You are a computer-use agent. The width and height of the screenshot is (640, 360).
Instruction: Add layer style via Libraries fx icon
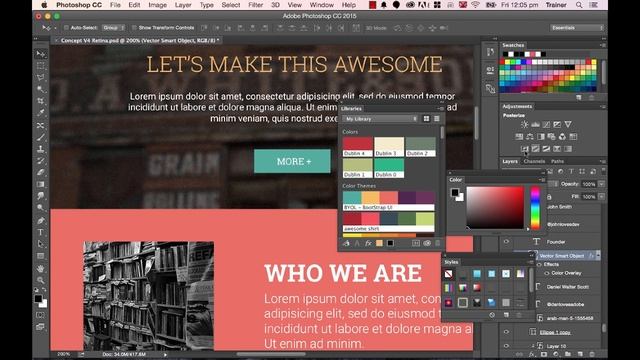[x=368, y=243]
